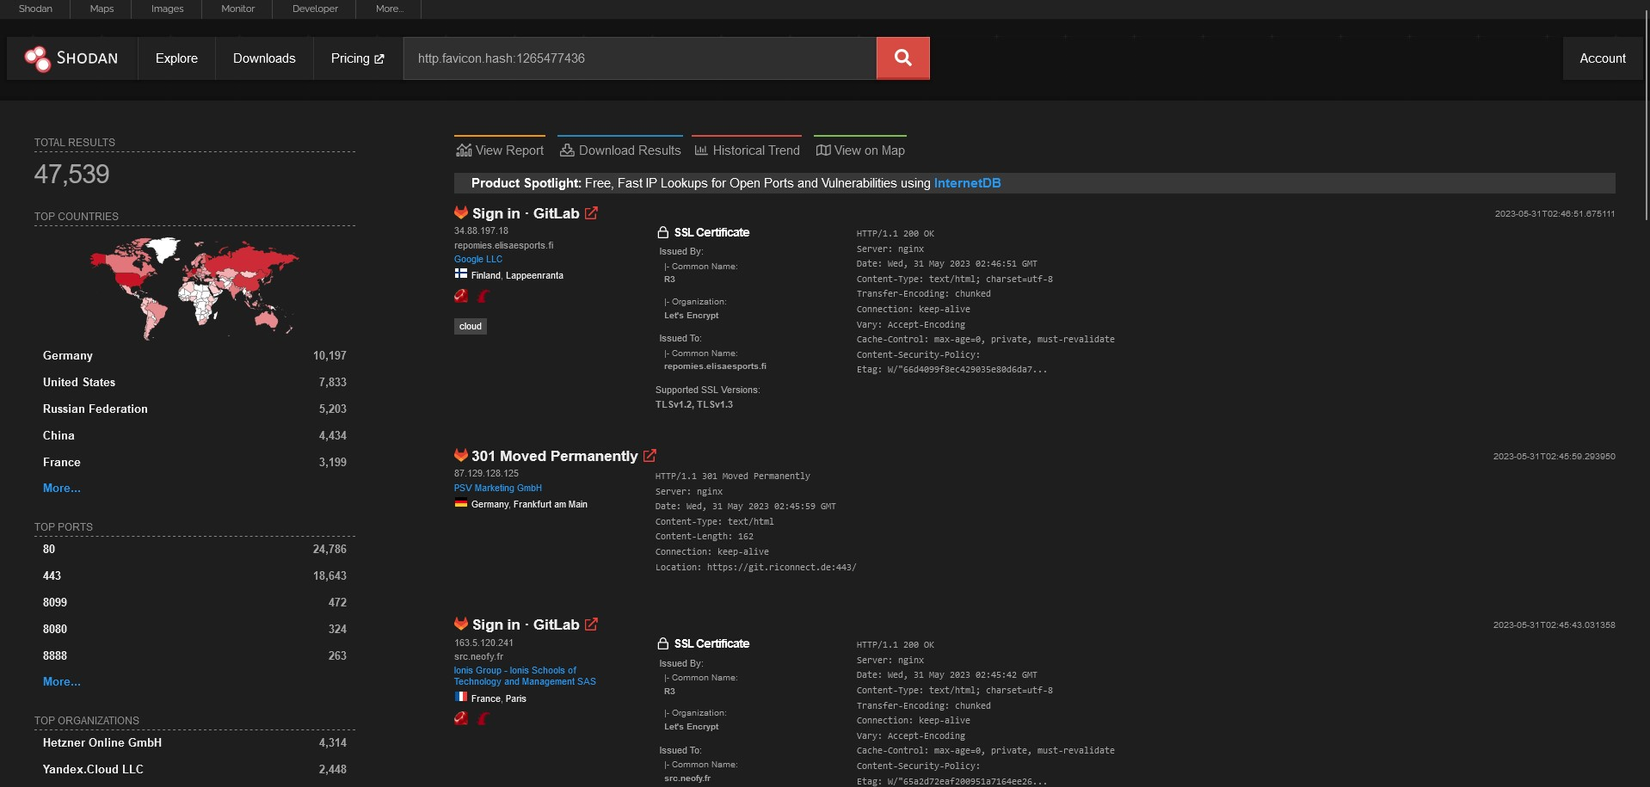Click the German flag beside Frankfurt am Main
The height and width of the screenshot is (787, 1650).
(x=461, y=503)
